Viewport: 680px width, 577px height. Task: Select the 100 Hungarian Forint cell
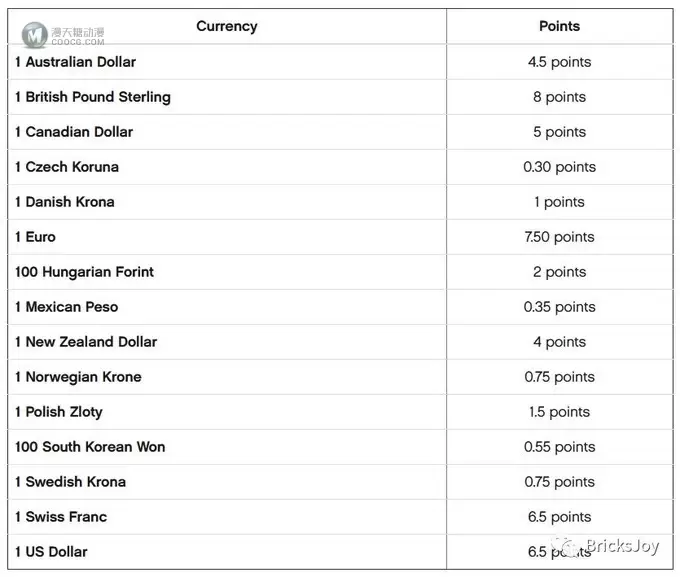(227, 272)
